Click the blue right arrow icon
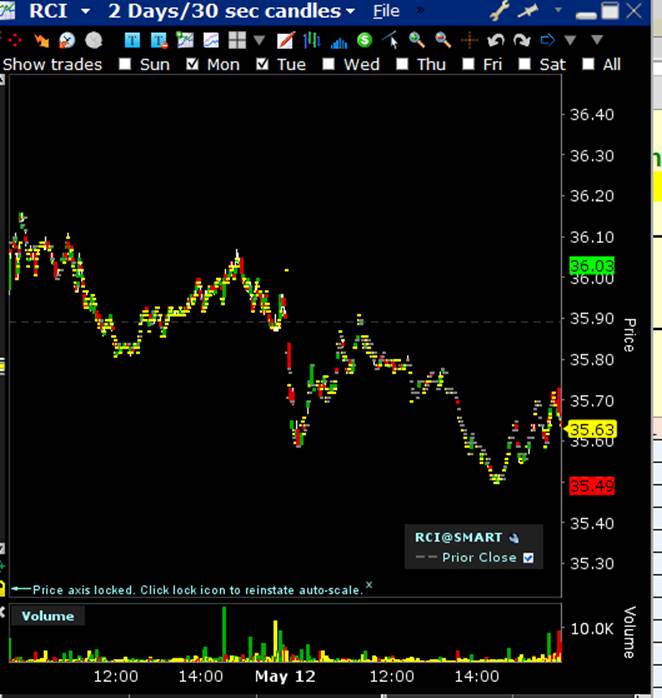This screenshot has height=698, width=662. (x=548, y=41)
